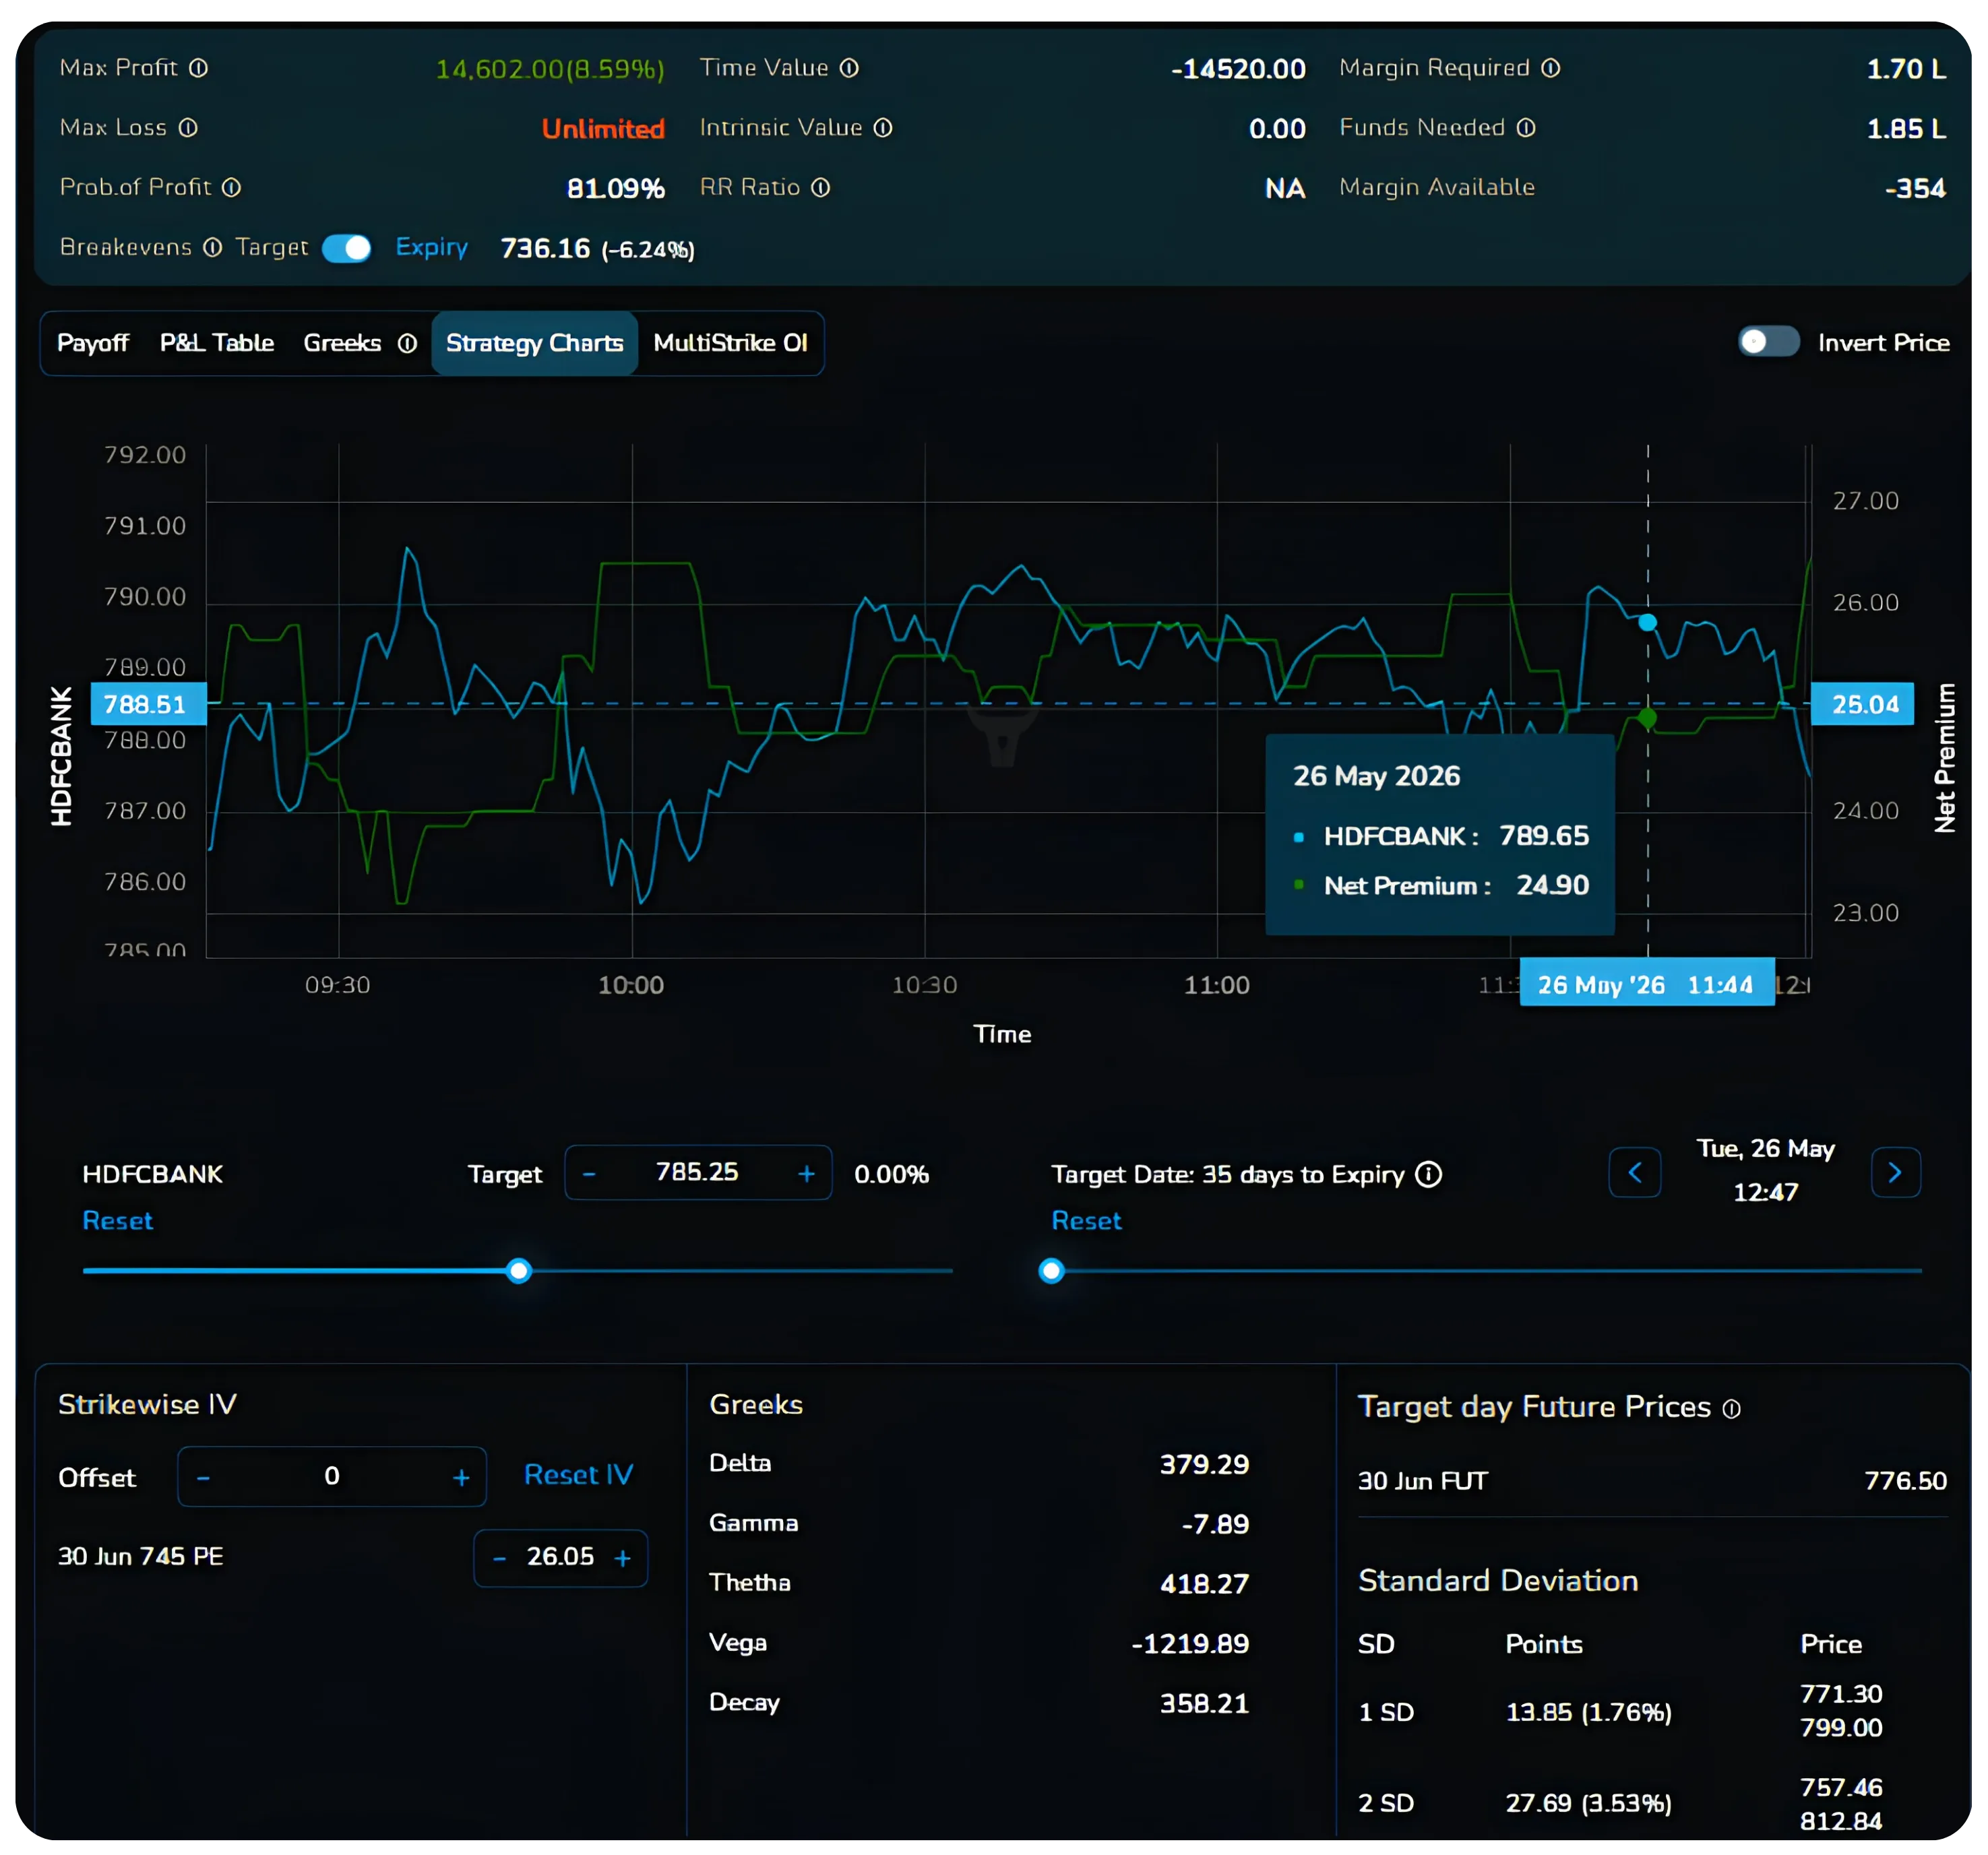Open the MultiStrike OI tab

730,343
